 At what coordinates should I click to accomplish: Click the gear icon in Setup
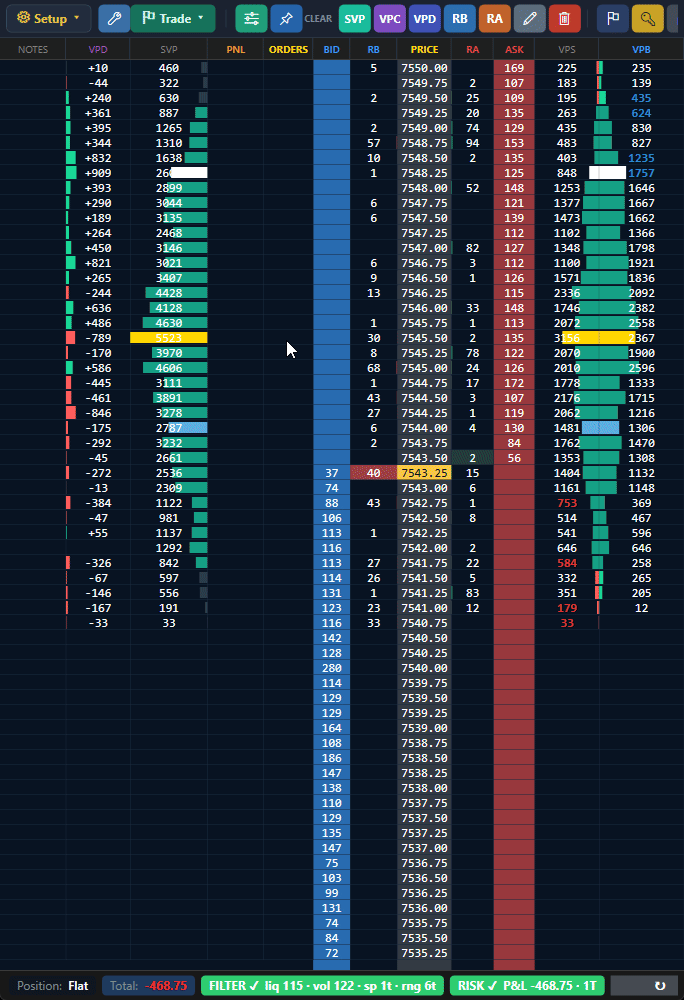tap(24, 18)
